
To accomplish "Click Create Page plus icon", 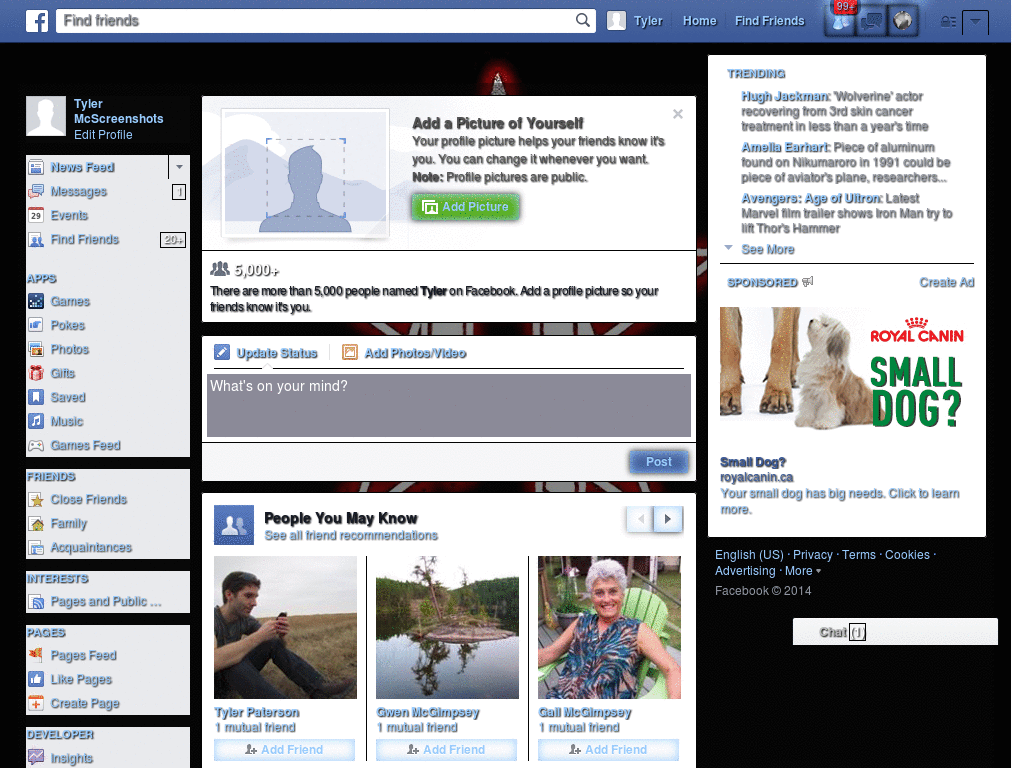I will coord(36,703).
